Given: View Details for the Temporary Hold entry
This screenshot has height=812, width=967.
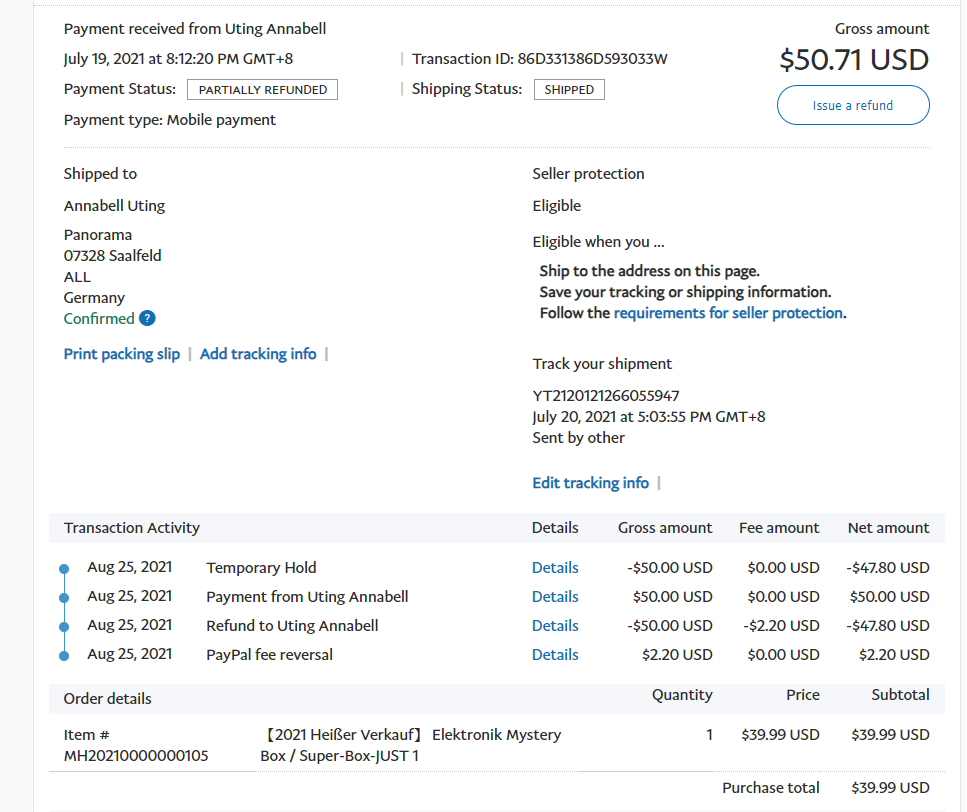Looking at the screenshot, I should coord(555,568).
